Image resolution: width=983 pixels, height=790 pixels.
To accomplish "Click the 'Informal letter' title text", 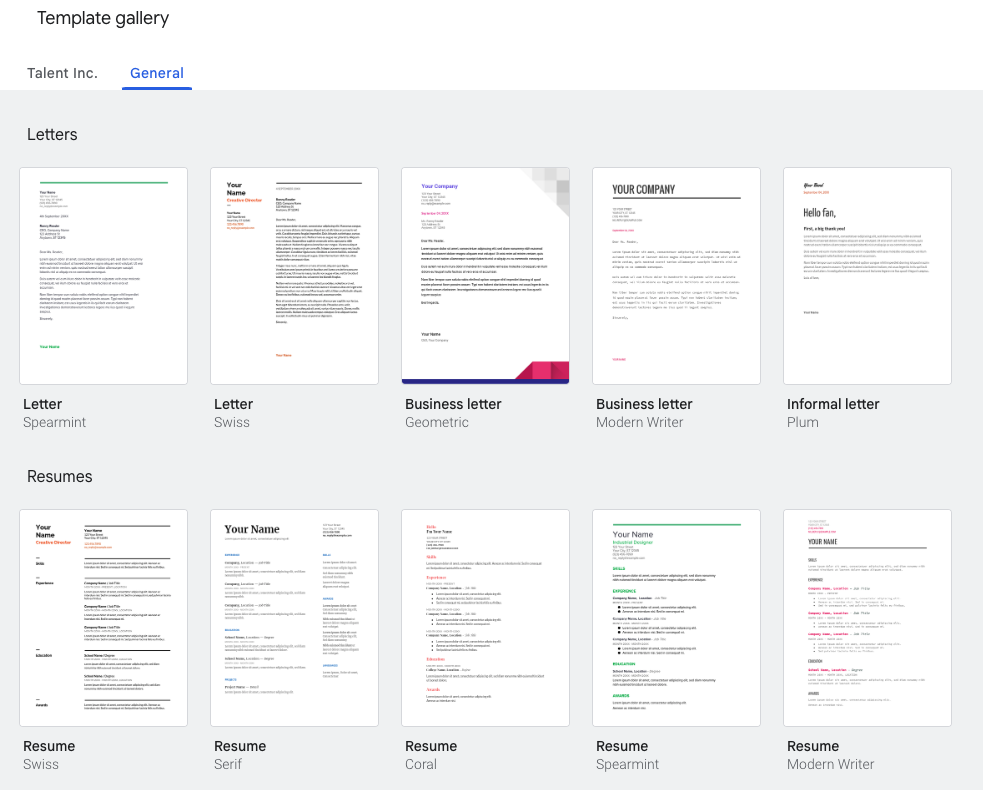I will click(833, 404).
